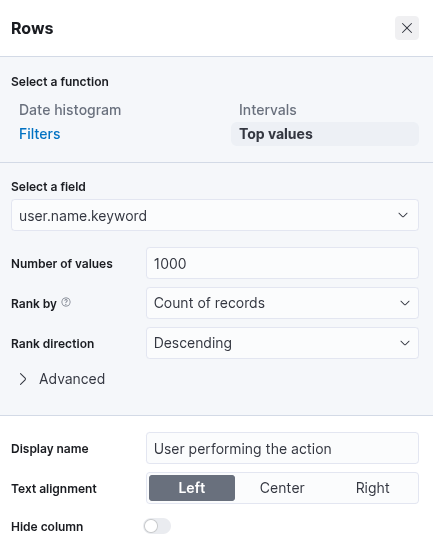This screenshot has width=433, height=551.
Task: Select the Date histogram function
Action: point(70,110)
